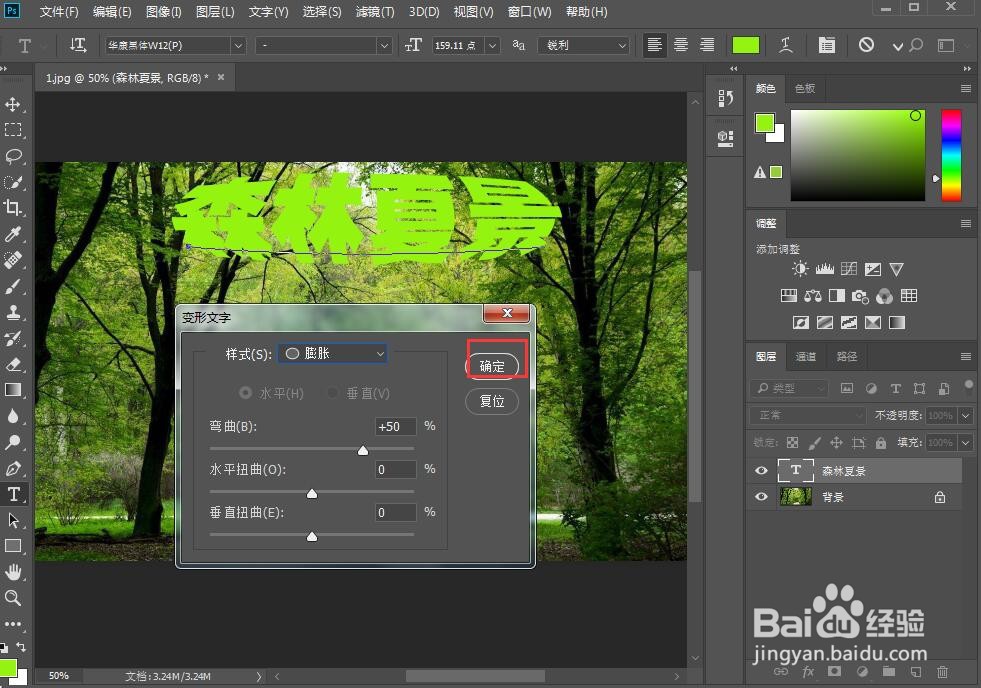
Task: Select the Pen tool
Action: point(13,468)
